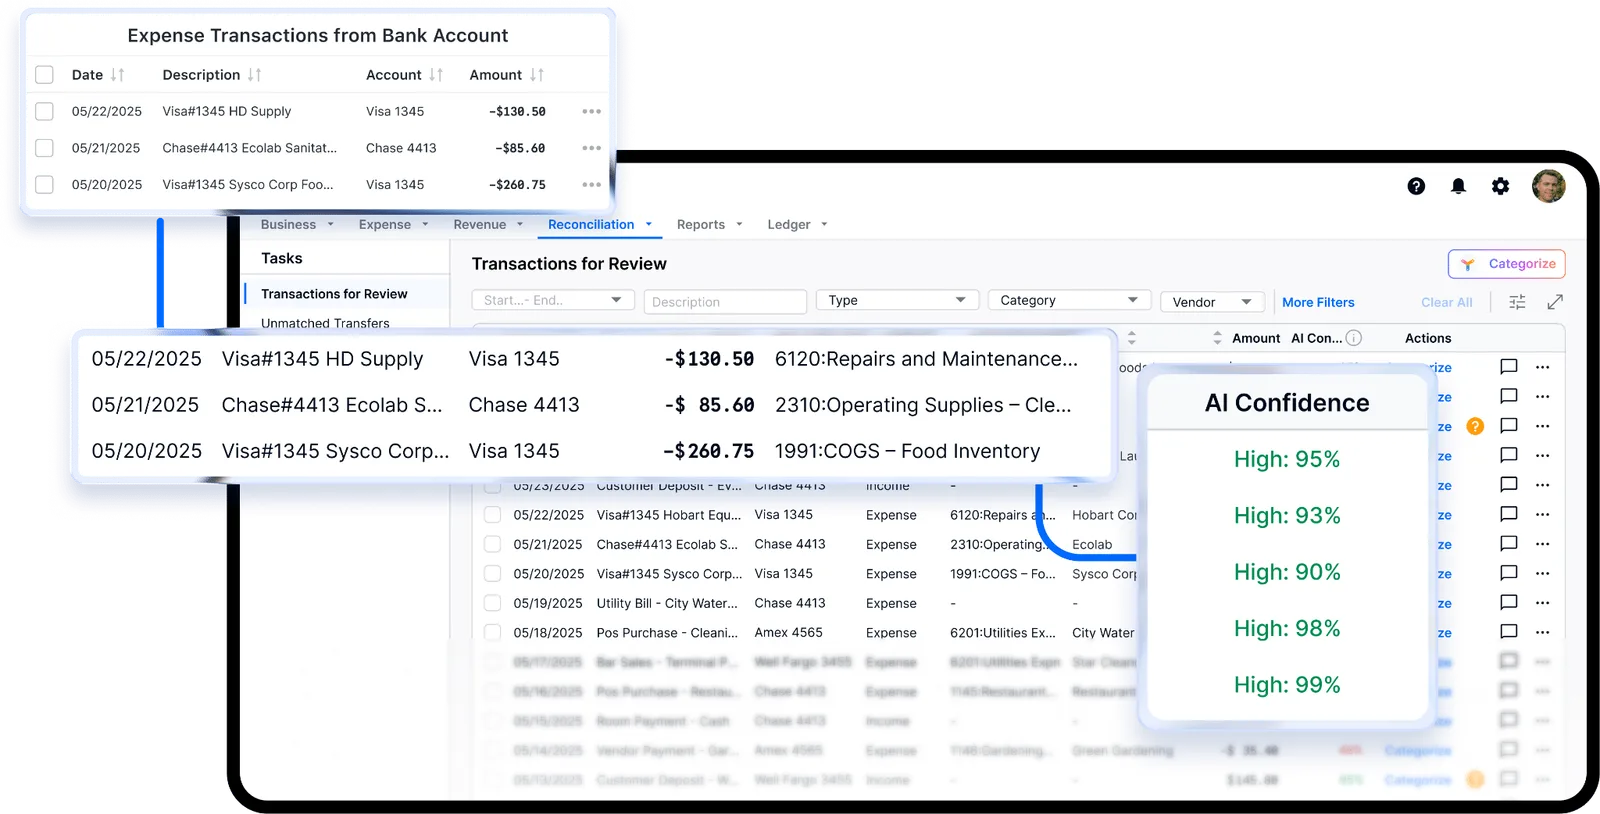
Task: Expand the Expense menu
Action: click(x=393, y=225)
